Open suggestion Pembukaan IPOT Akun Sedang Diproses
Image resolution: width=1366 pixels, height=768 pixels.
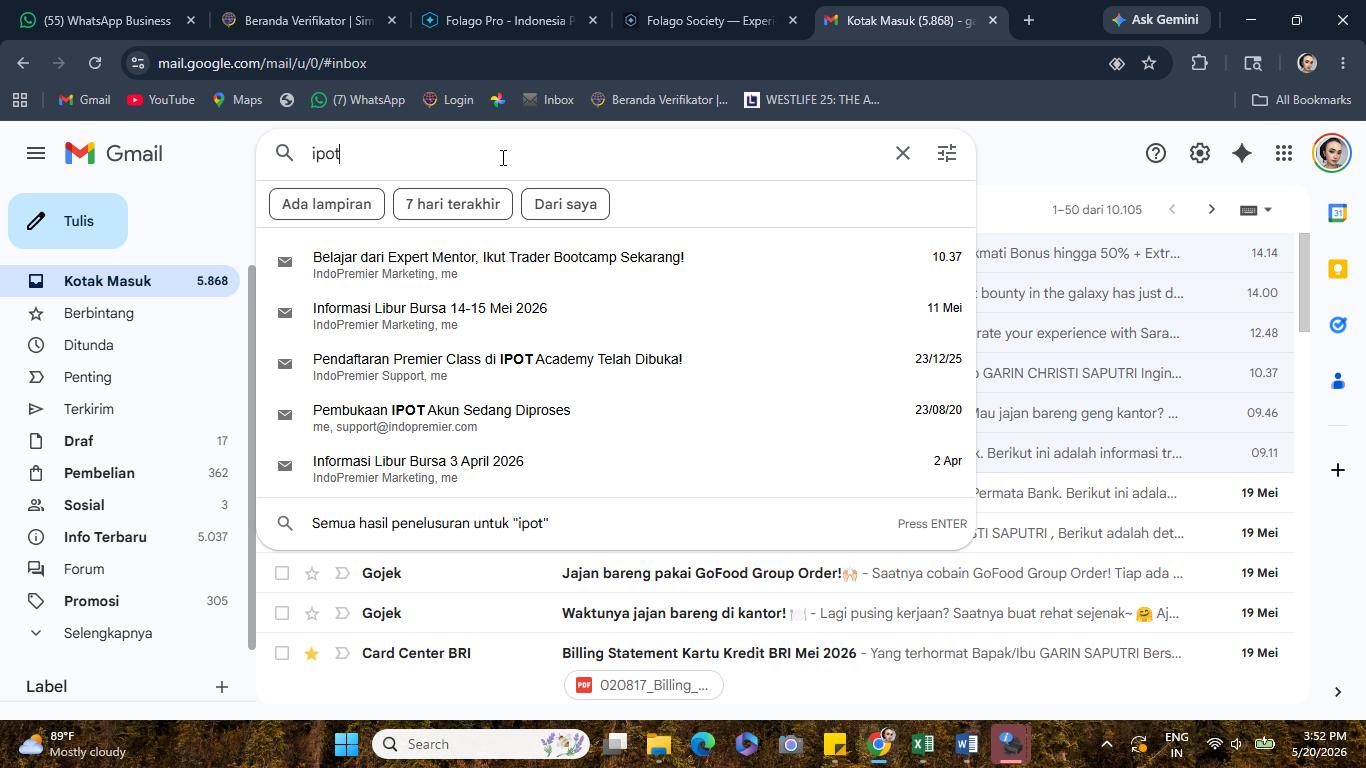click(x=615, y=417)
